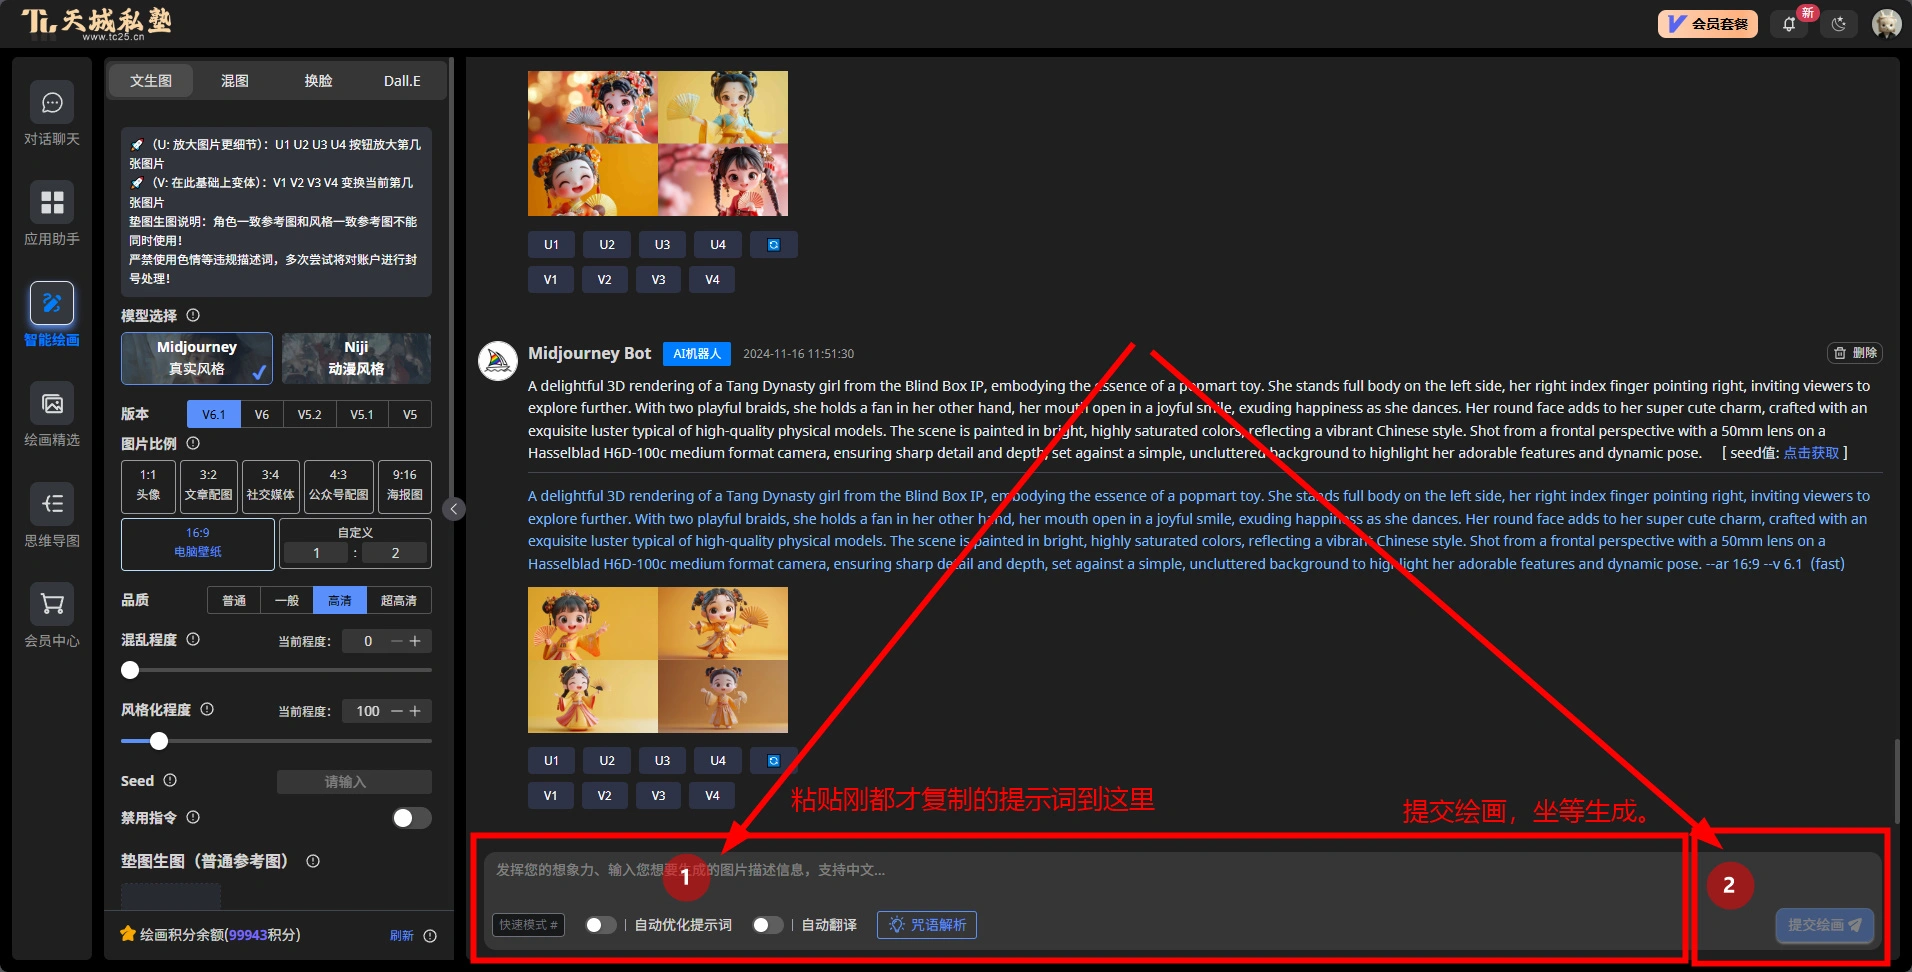Click regenerate icon under the top image grid
The height and width of the screenshot is (972, 1912).
point(773,245)
